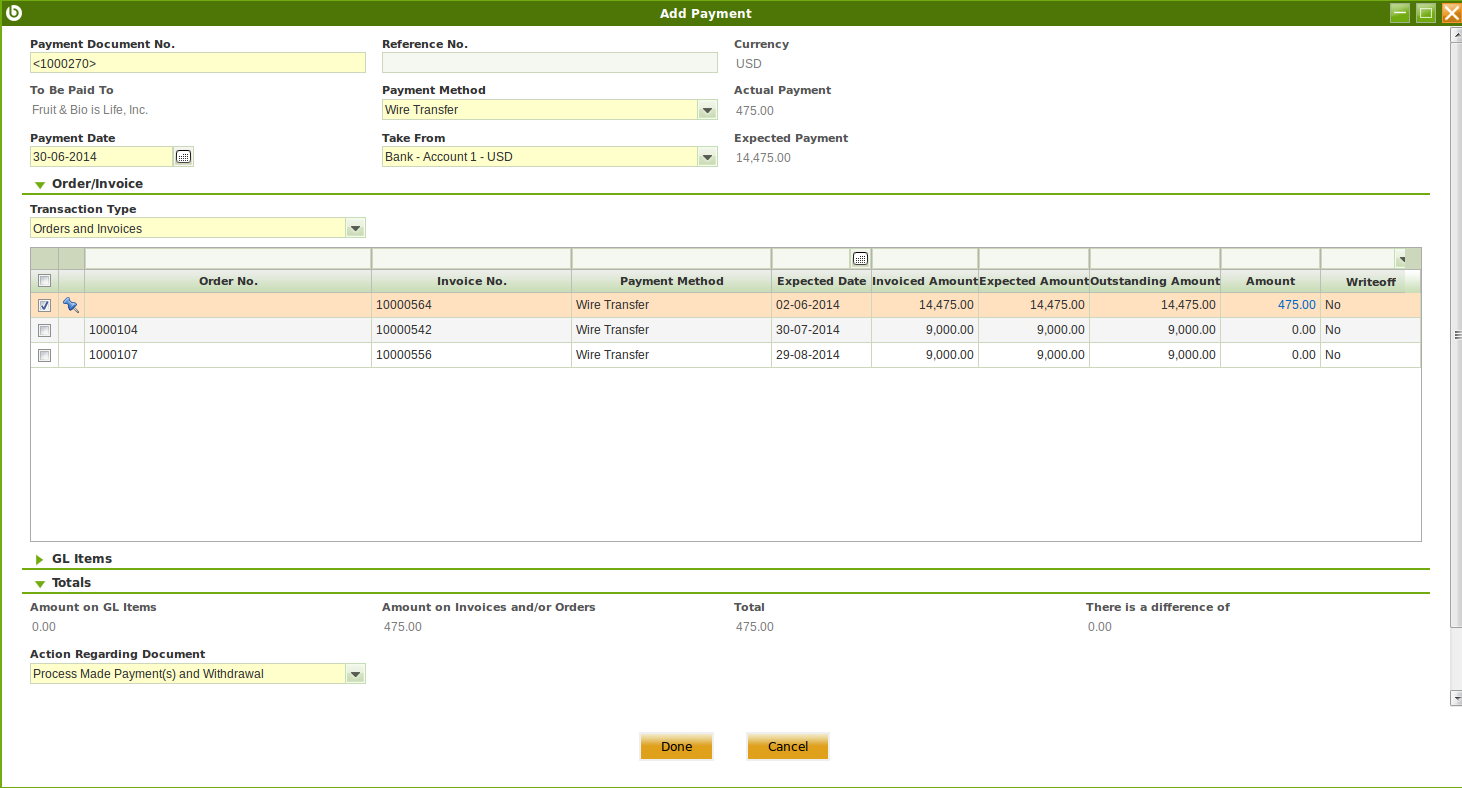Sort by the Expected Date column header
Viewport: 1462px width, 788px height.
(x=820, y=281)
